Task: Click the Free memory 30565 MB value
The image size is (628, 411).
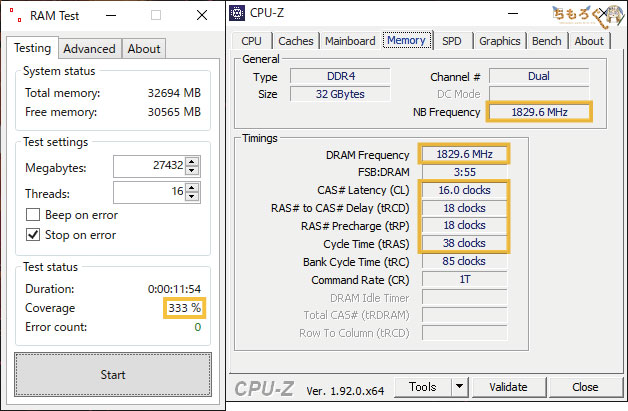Action: click(x=174, y=112)
